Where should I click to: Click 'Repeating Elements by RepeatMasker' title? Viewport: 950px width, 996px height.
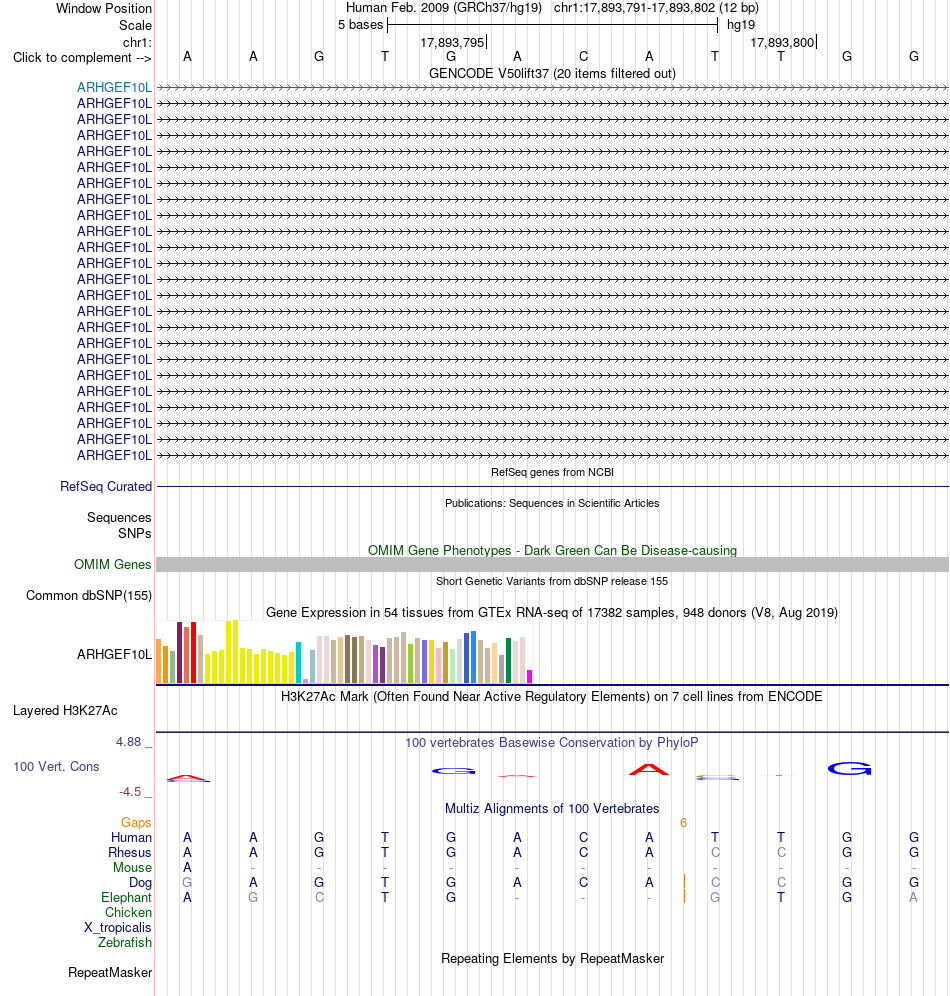coord(552,959)
